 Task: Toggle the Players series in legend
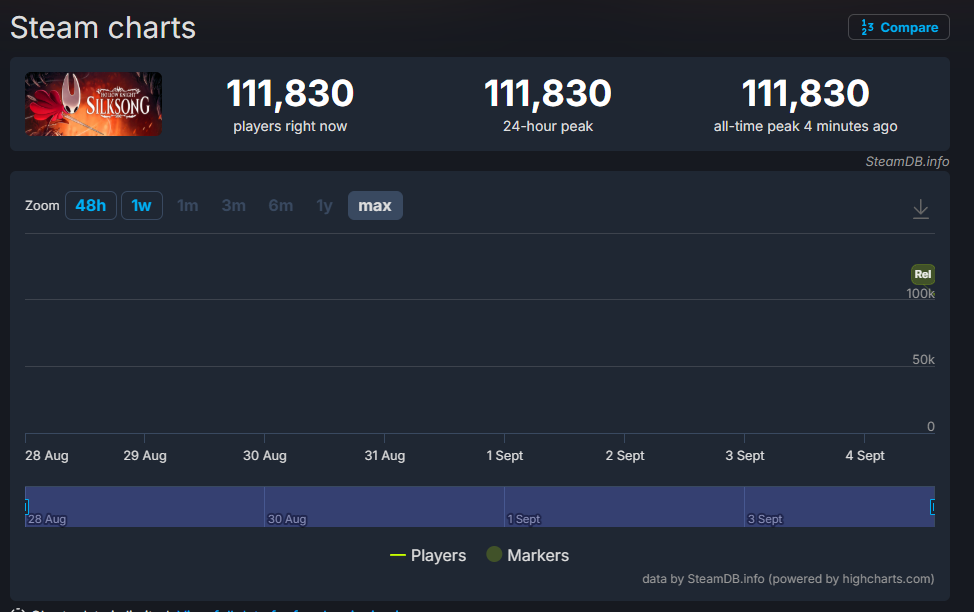(427, 555)
